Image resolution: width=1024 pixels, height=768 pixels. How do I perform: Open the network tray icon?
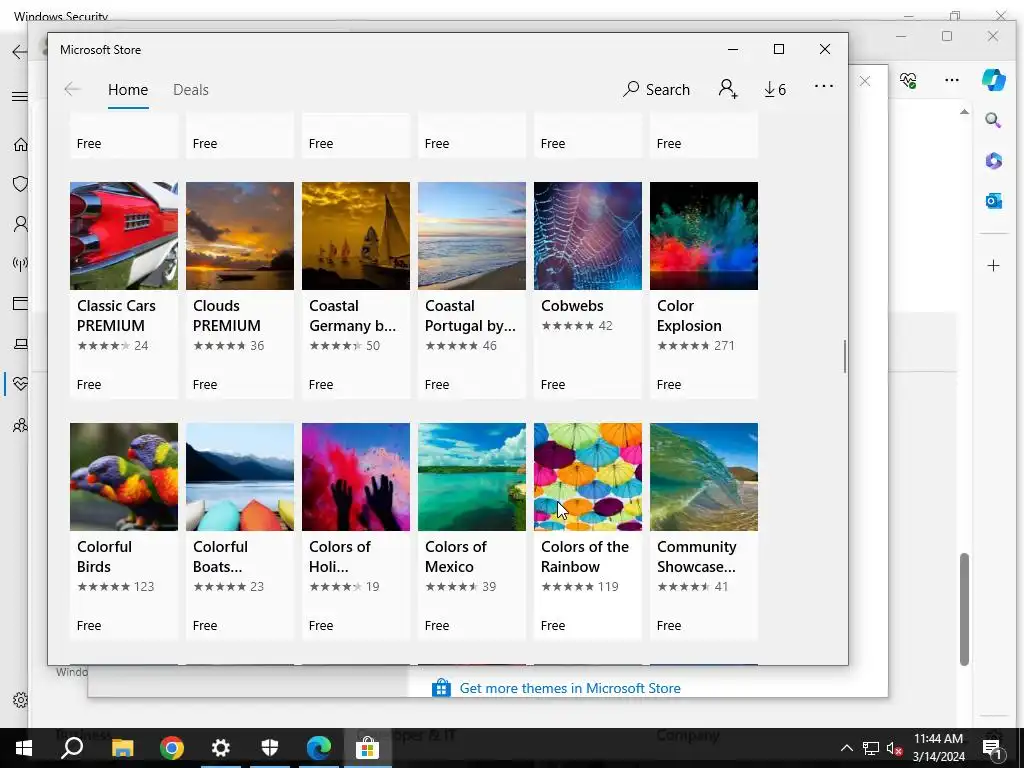[871, 748]
